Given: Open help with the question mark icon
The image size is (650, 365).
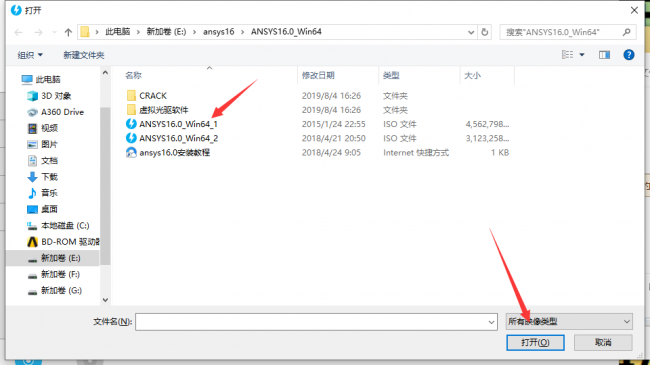Looking at the screenshot, I should coord(628,54).
